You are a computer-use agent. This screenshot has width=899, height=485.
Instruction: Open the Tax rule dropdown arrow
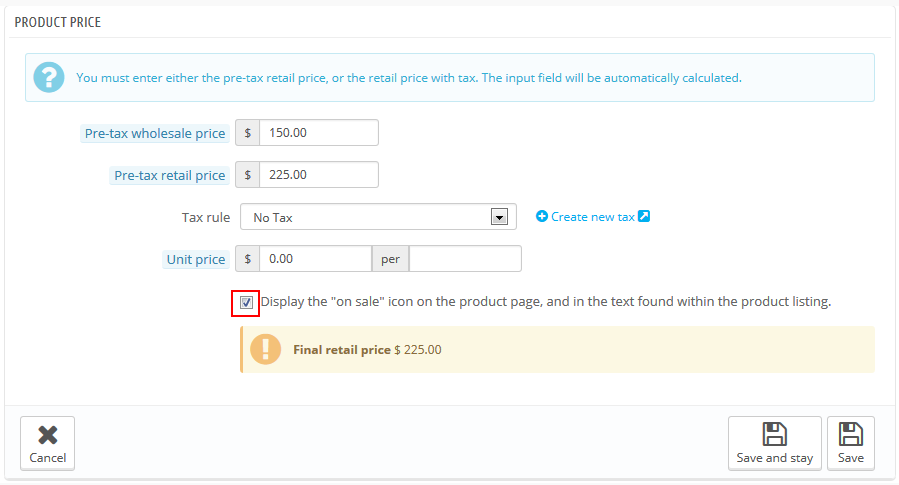(499, 217)
